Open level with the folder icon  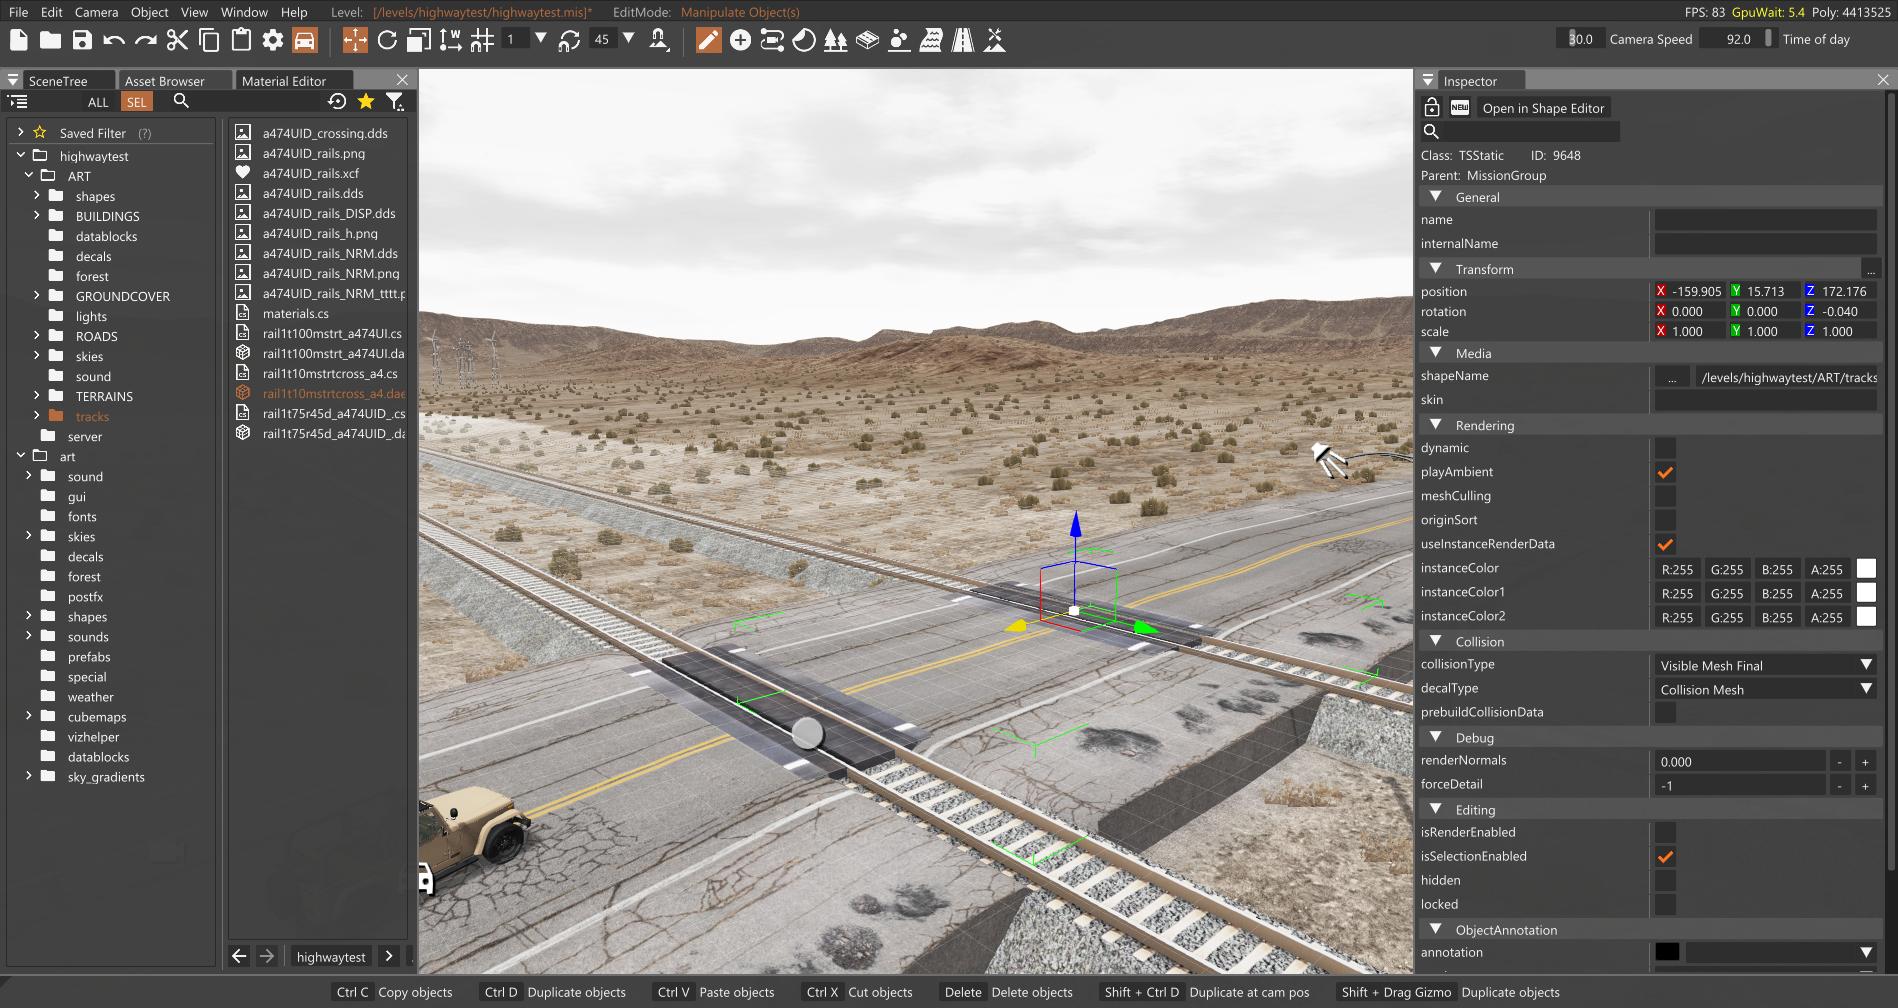point(50,40)
